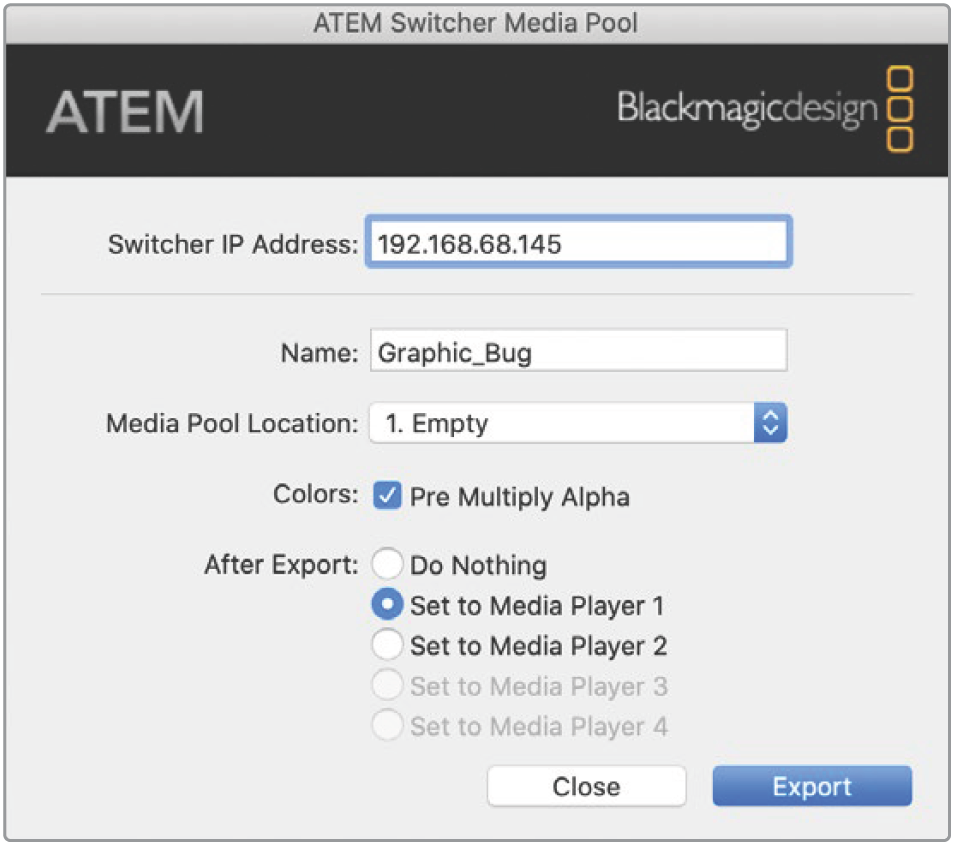Focus the Switcher IP Address field
The width and height of the screenshot is (954, 845).
pyautogui.click(x=578, y=242)
